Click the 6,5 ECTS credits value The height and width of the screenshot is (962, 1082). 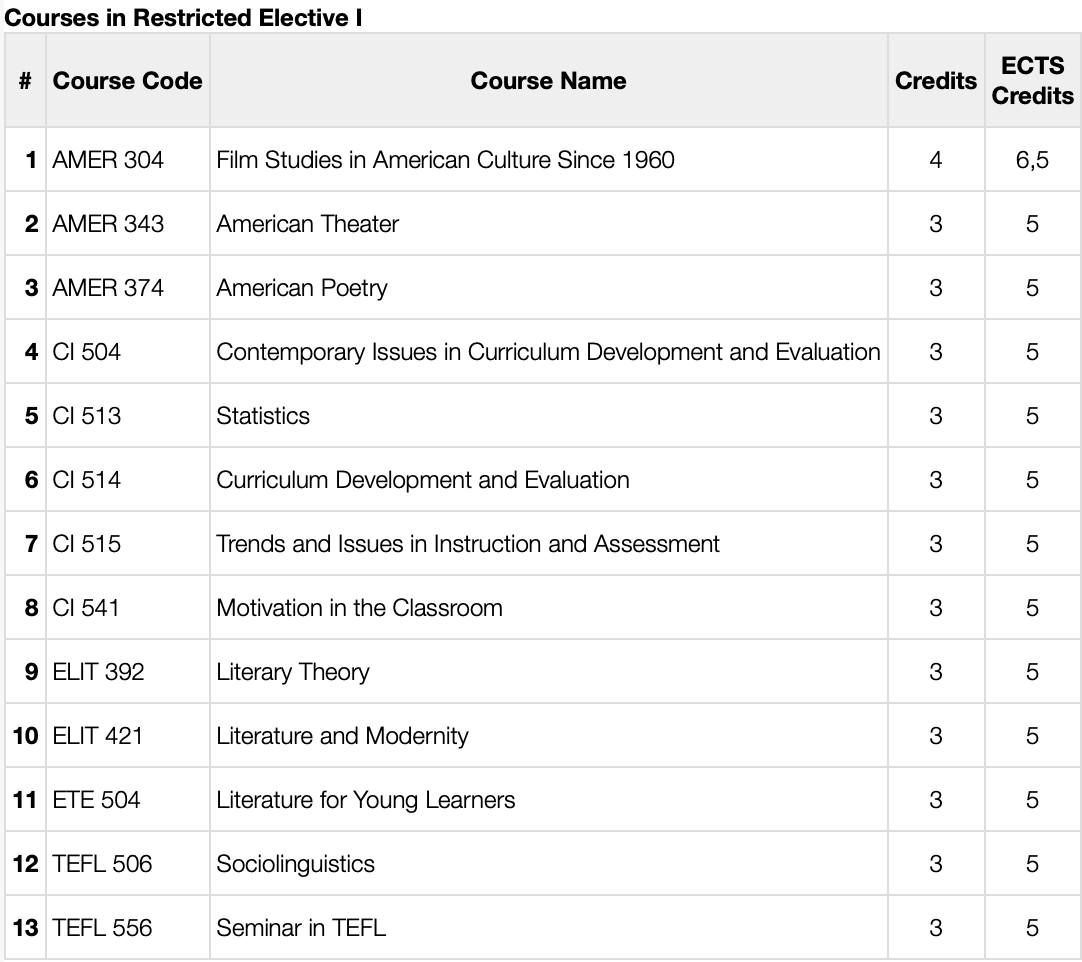[x=1032, y=159]
